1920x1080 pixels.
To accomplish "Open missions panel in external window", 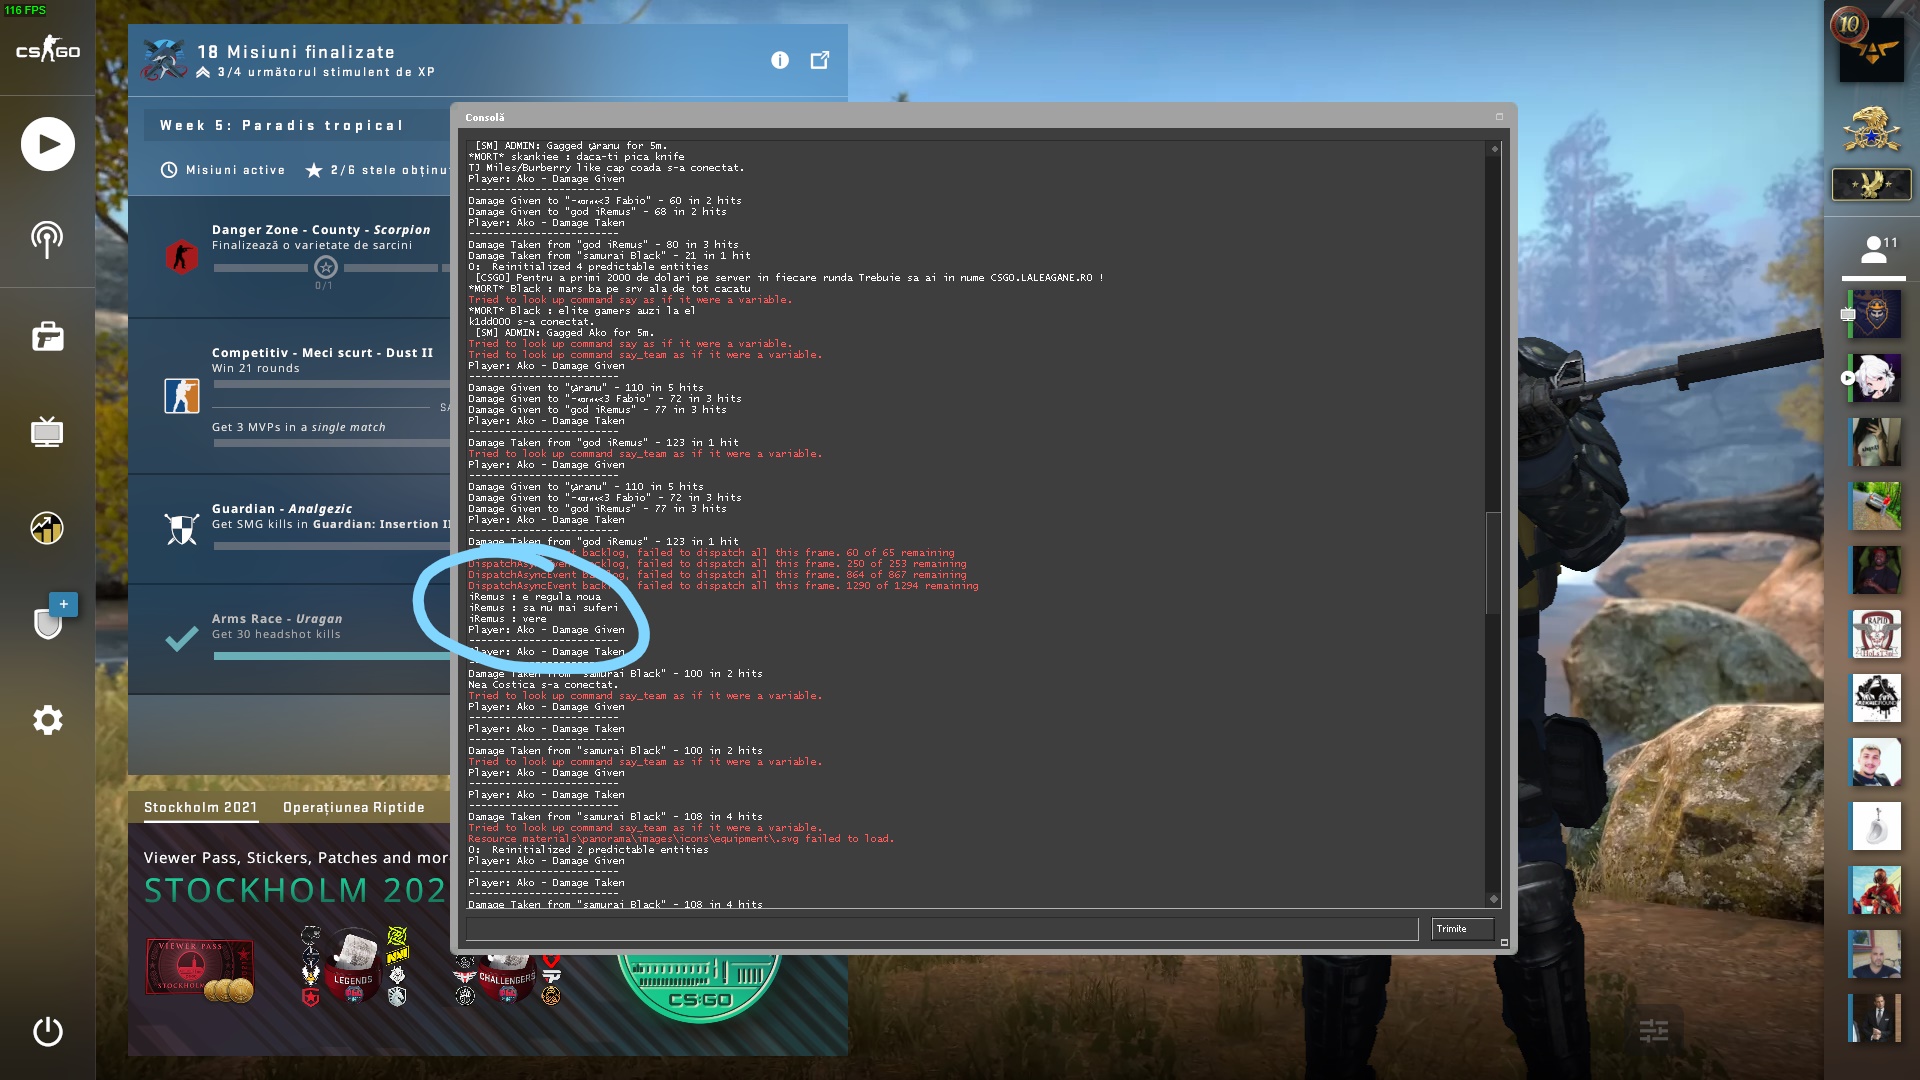I will pyautogui.click(x=819, y=61).
